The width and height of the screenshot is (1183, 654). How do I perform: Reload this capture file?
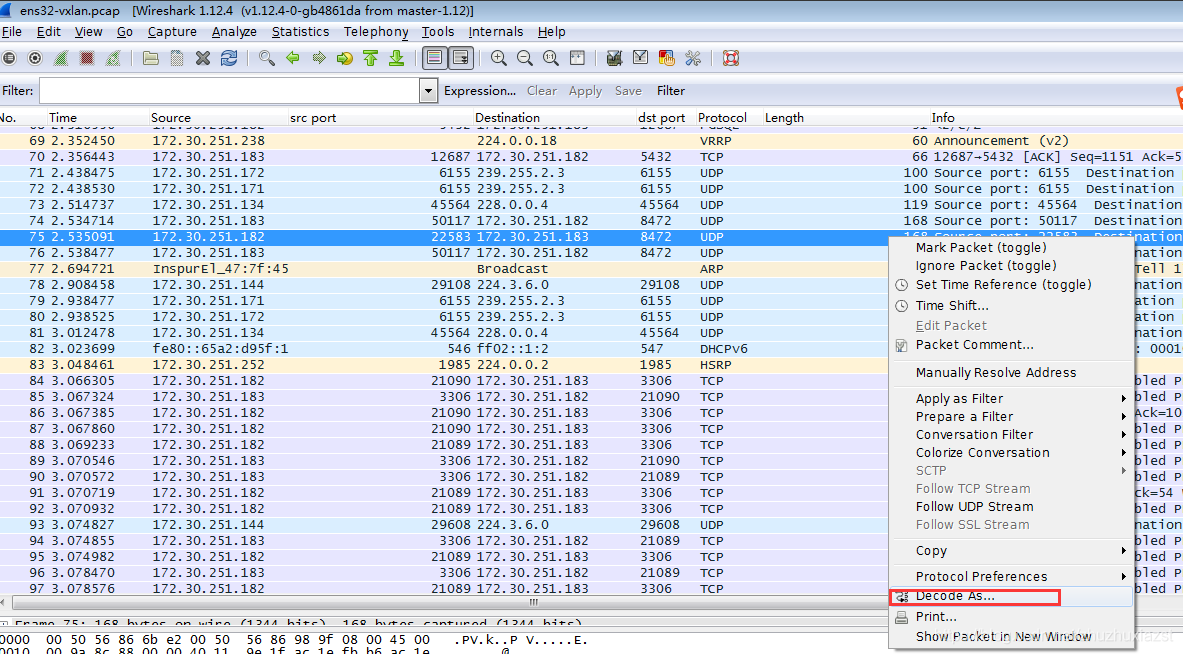[x=229, y=58]
